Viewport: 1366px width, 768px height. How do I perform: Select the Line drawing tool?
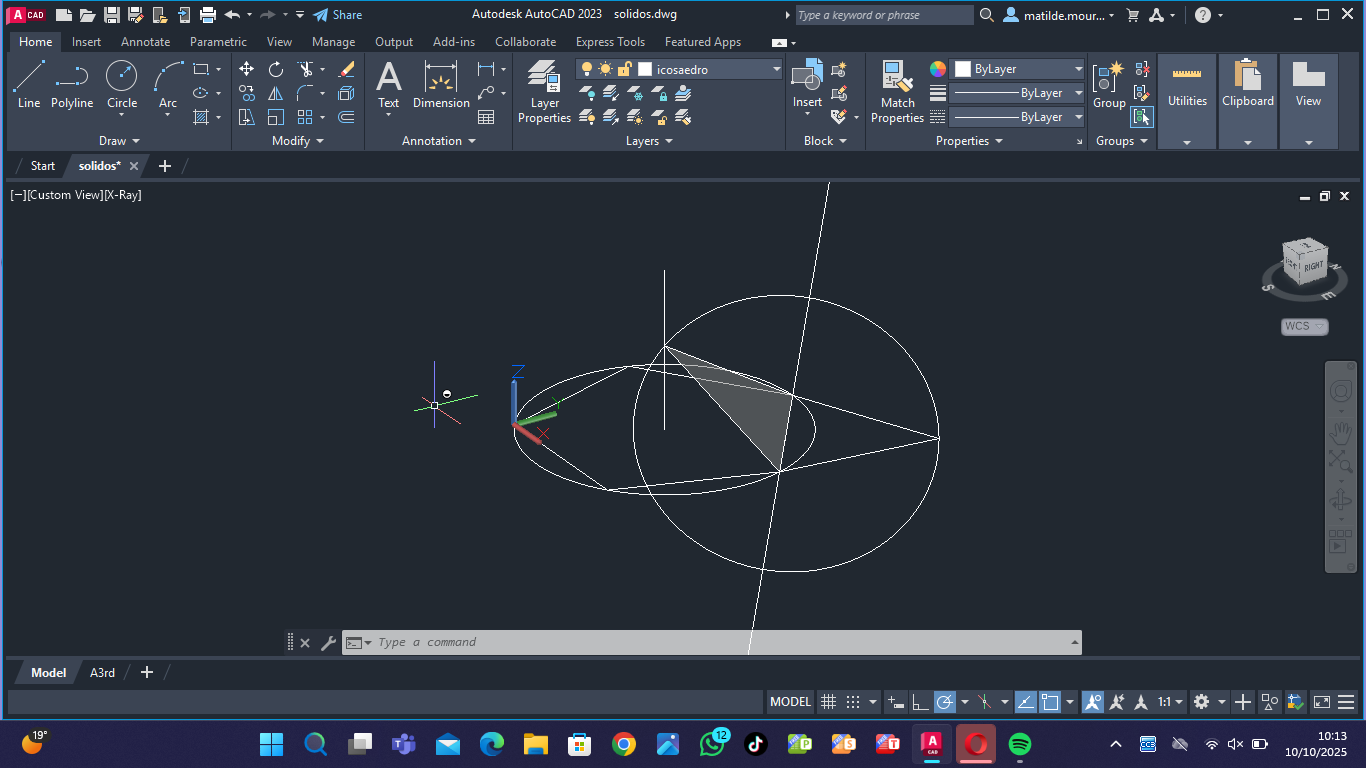(29, 85)
